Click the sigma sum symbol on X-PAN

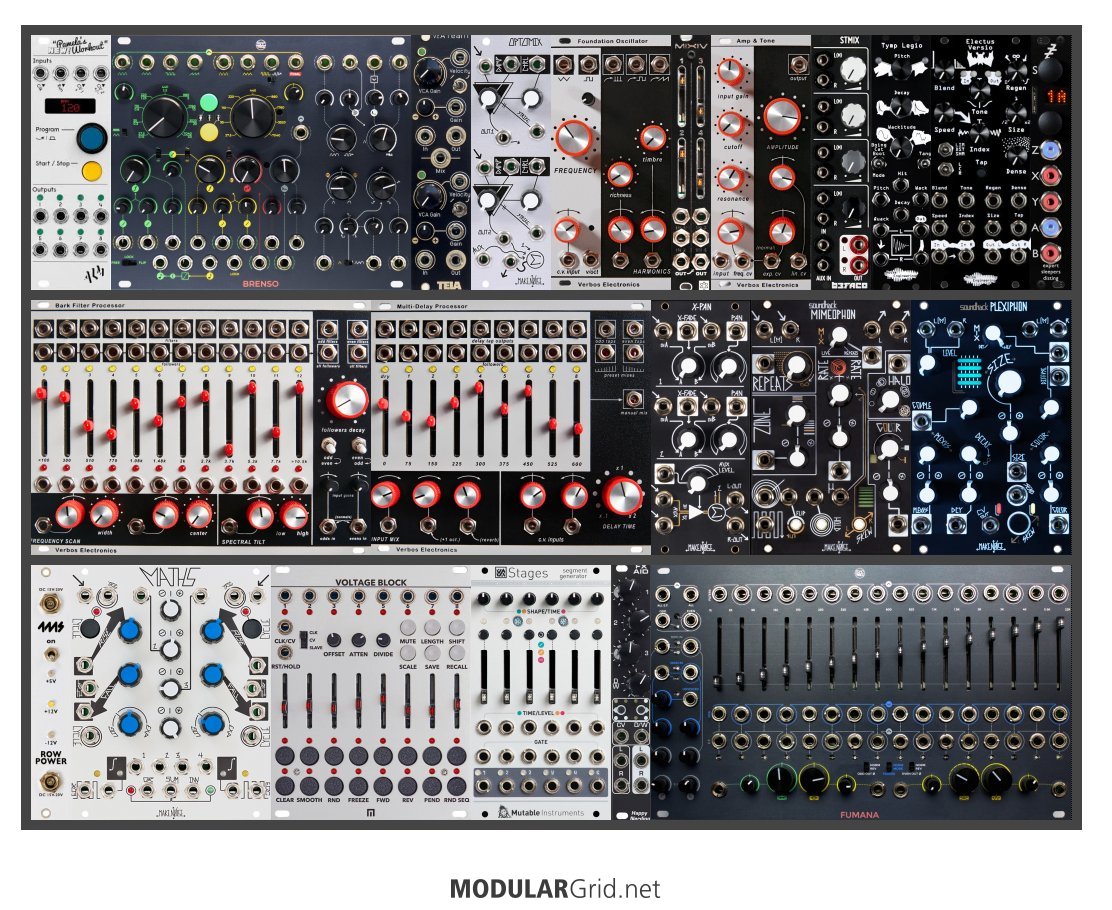718,511
